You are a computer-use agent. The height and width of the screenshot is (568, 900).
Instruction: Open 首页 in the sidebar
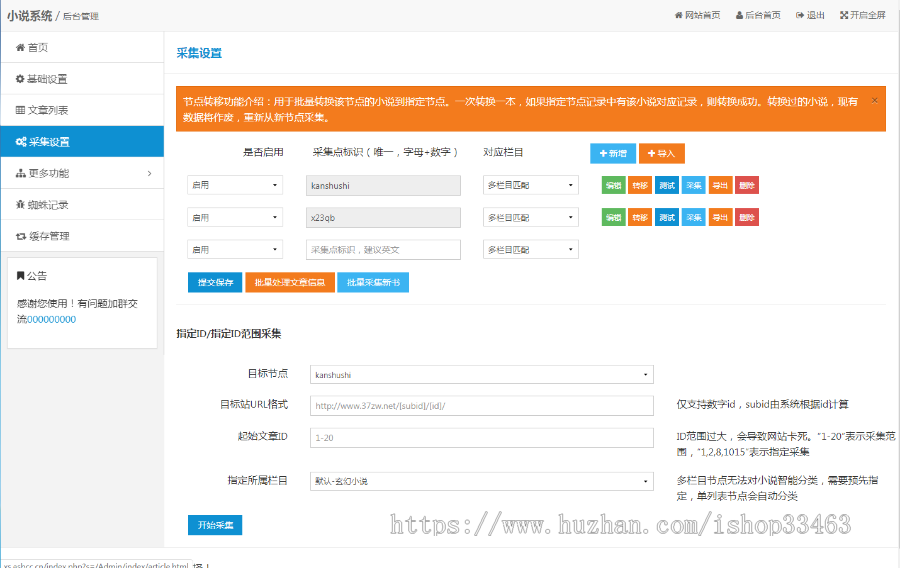82,48
